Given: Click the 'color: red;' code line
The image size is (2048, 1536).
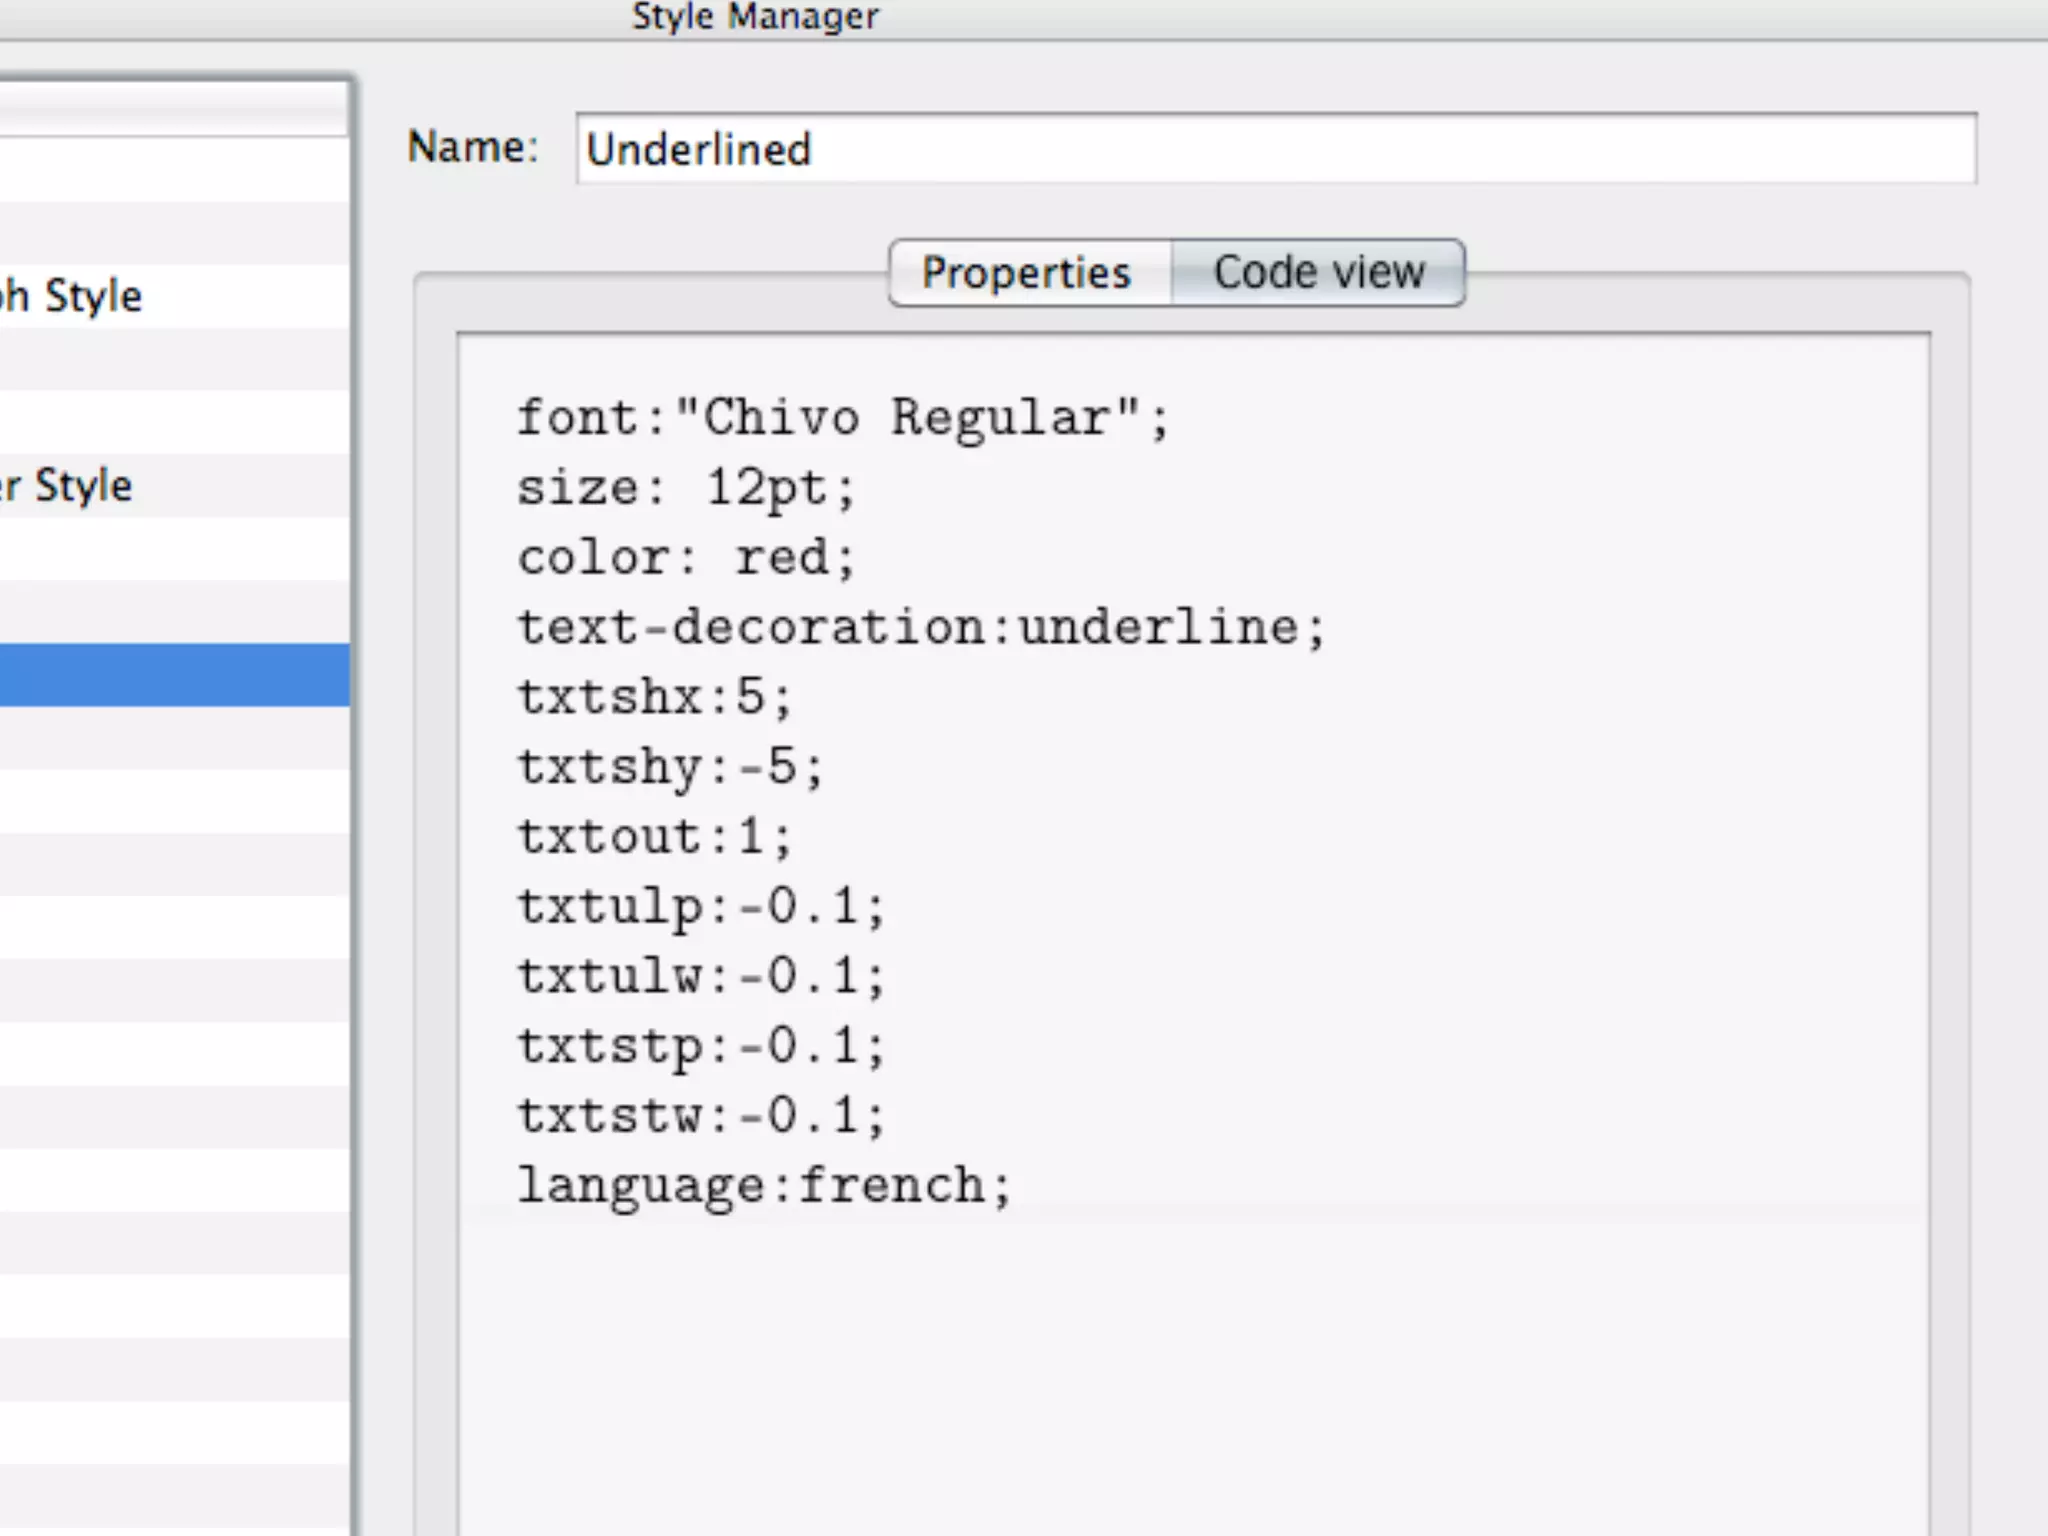Looking at the screenshot, I should [685, 558].
